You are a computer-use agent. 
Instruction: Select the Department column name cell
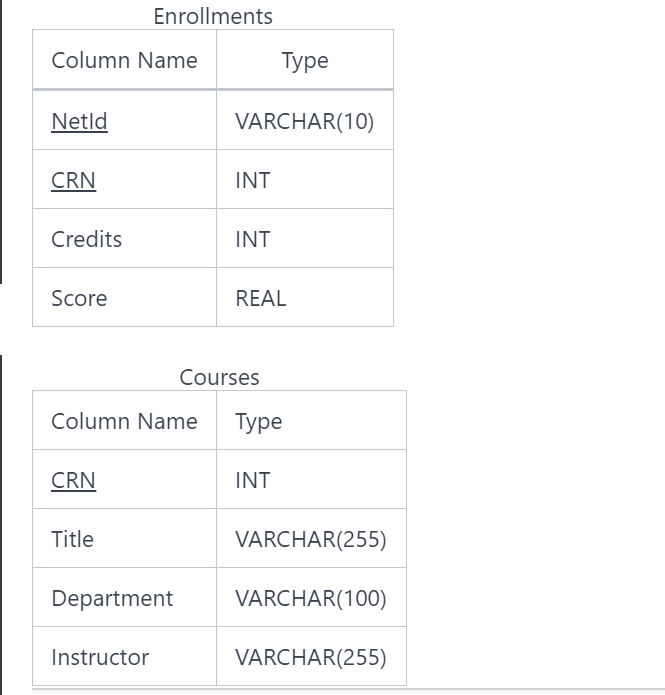click(x=112, y=598)
